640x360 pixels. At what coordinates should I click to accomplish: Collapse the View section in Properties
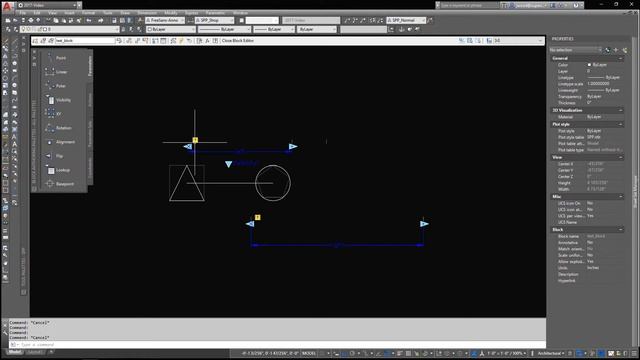(620, 157)
